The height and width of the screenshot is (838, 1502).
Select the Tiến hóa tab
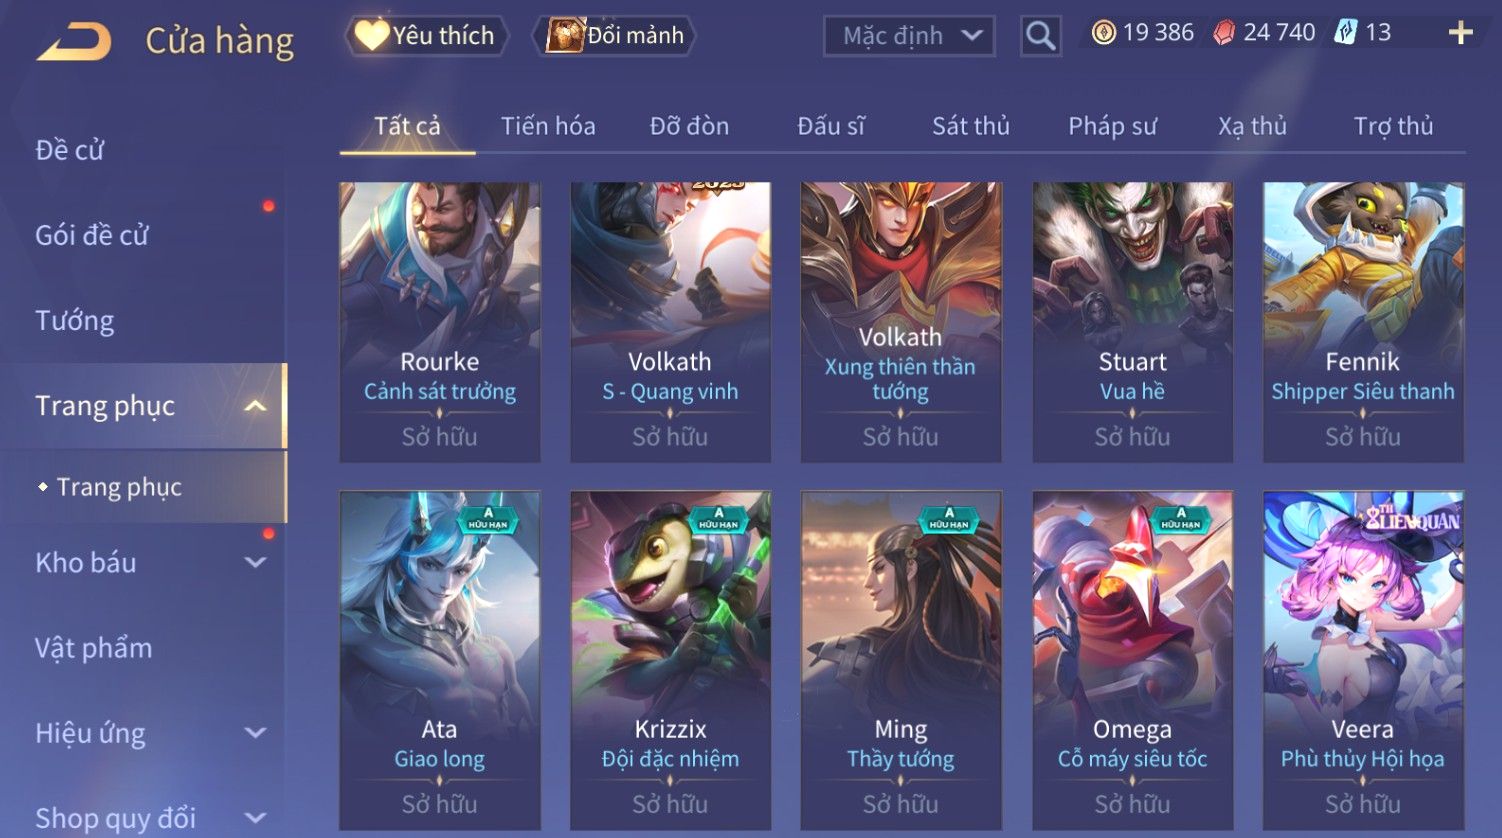548,126
